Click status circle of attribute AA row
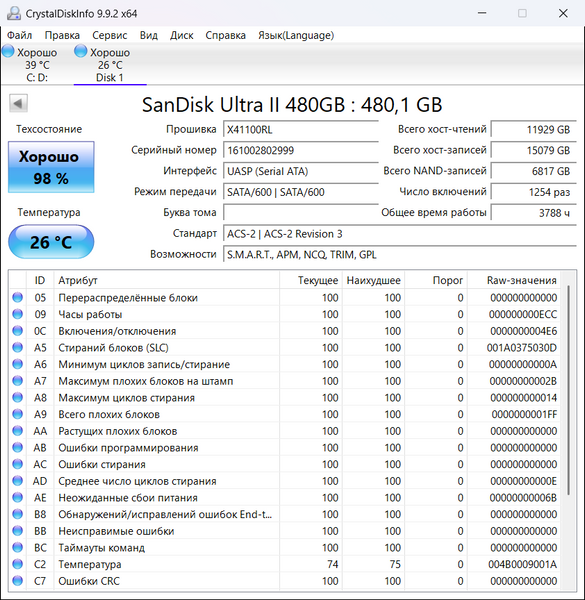The image size is (585, 600). [18, 431]
